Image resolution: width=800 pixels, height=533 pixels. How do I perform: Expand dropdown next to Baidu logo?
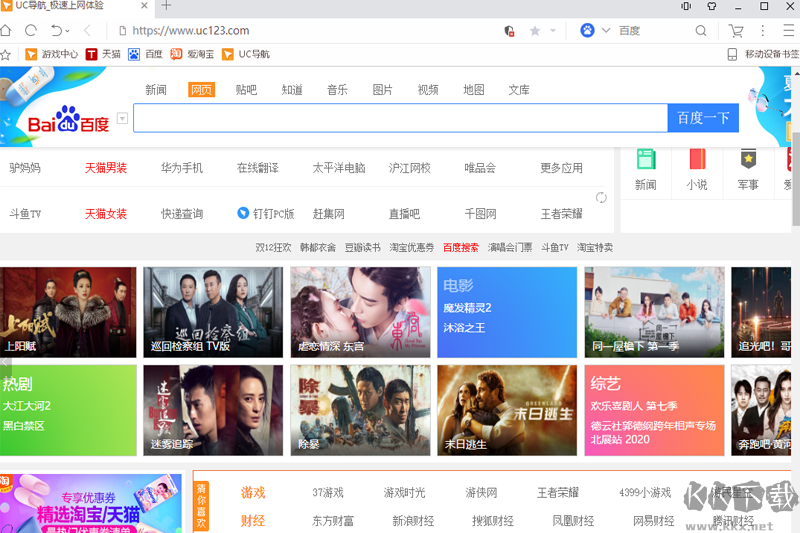122,118
